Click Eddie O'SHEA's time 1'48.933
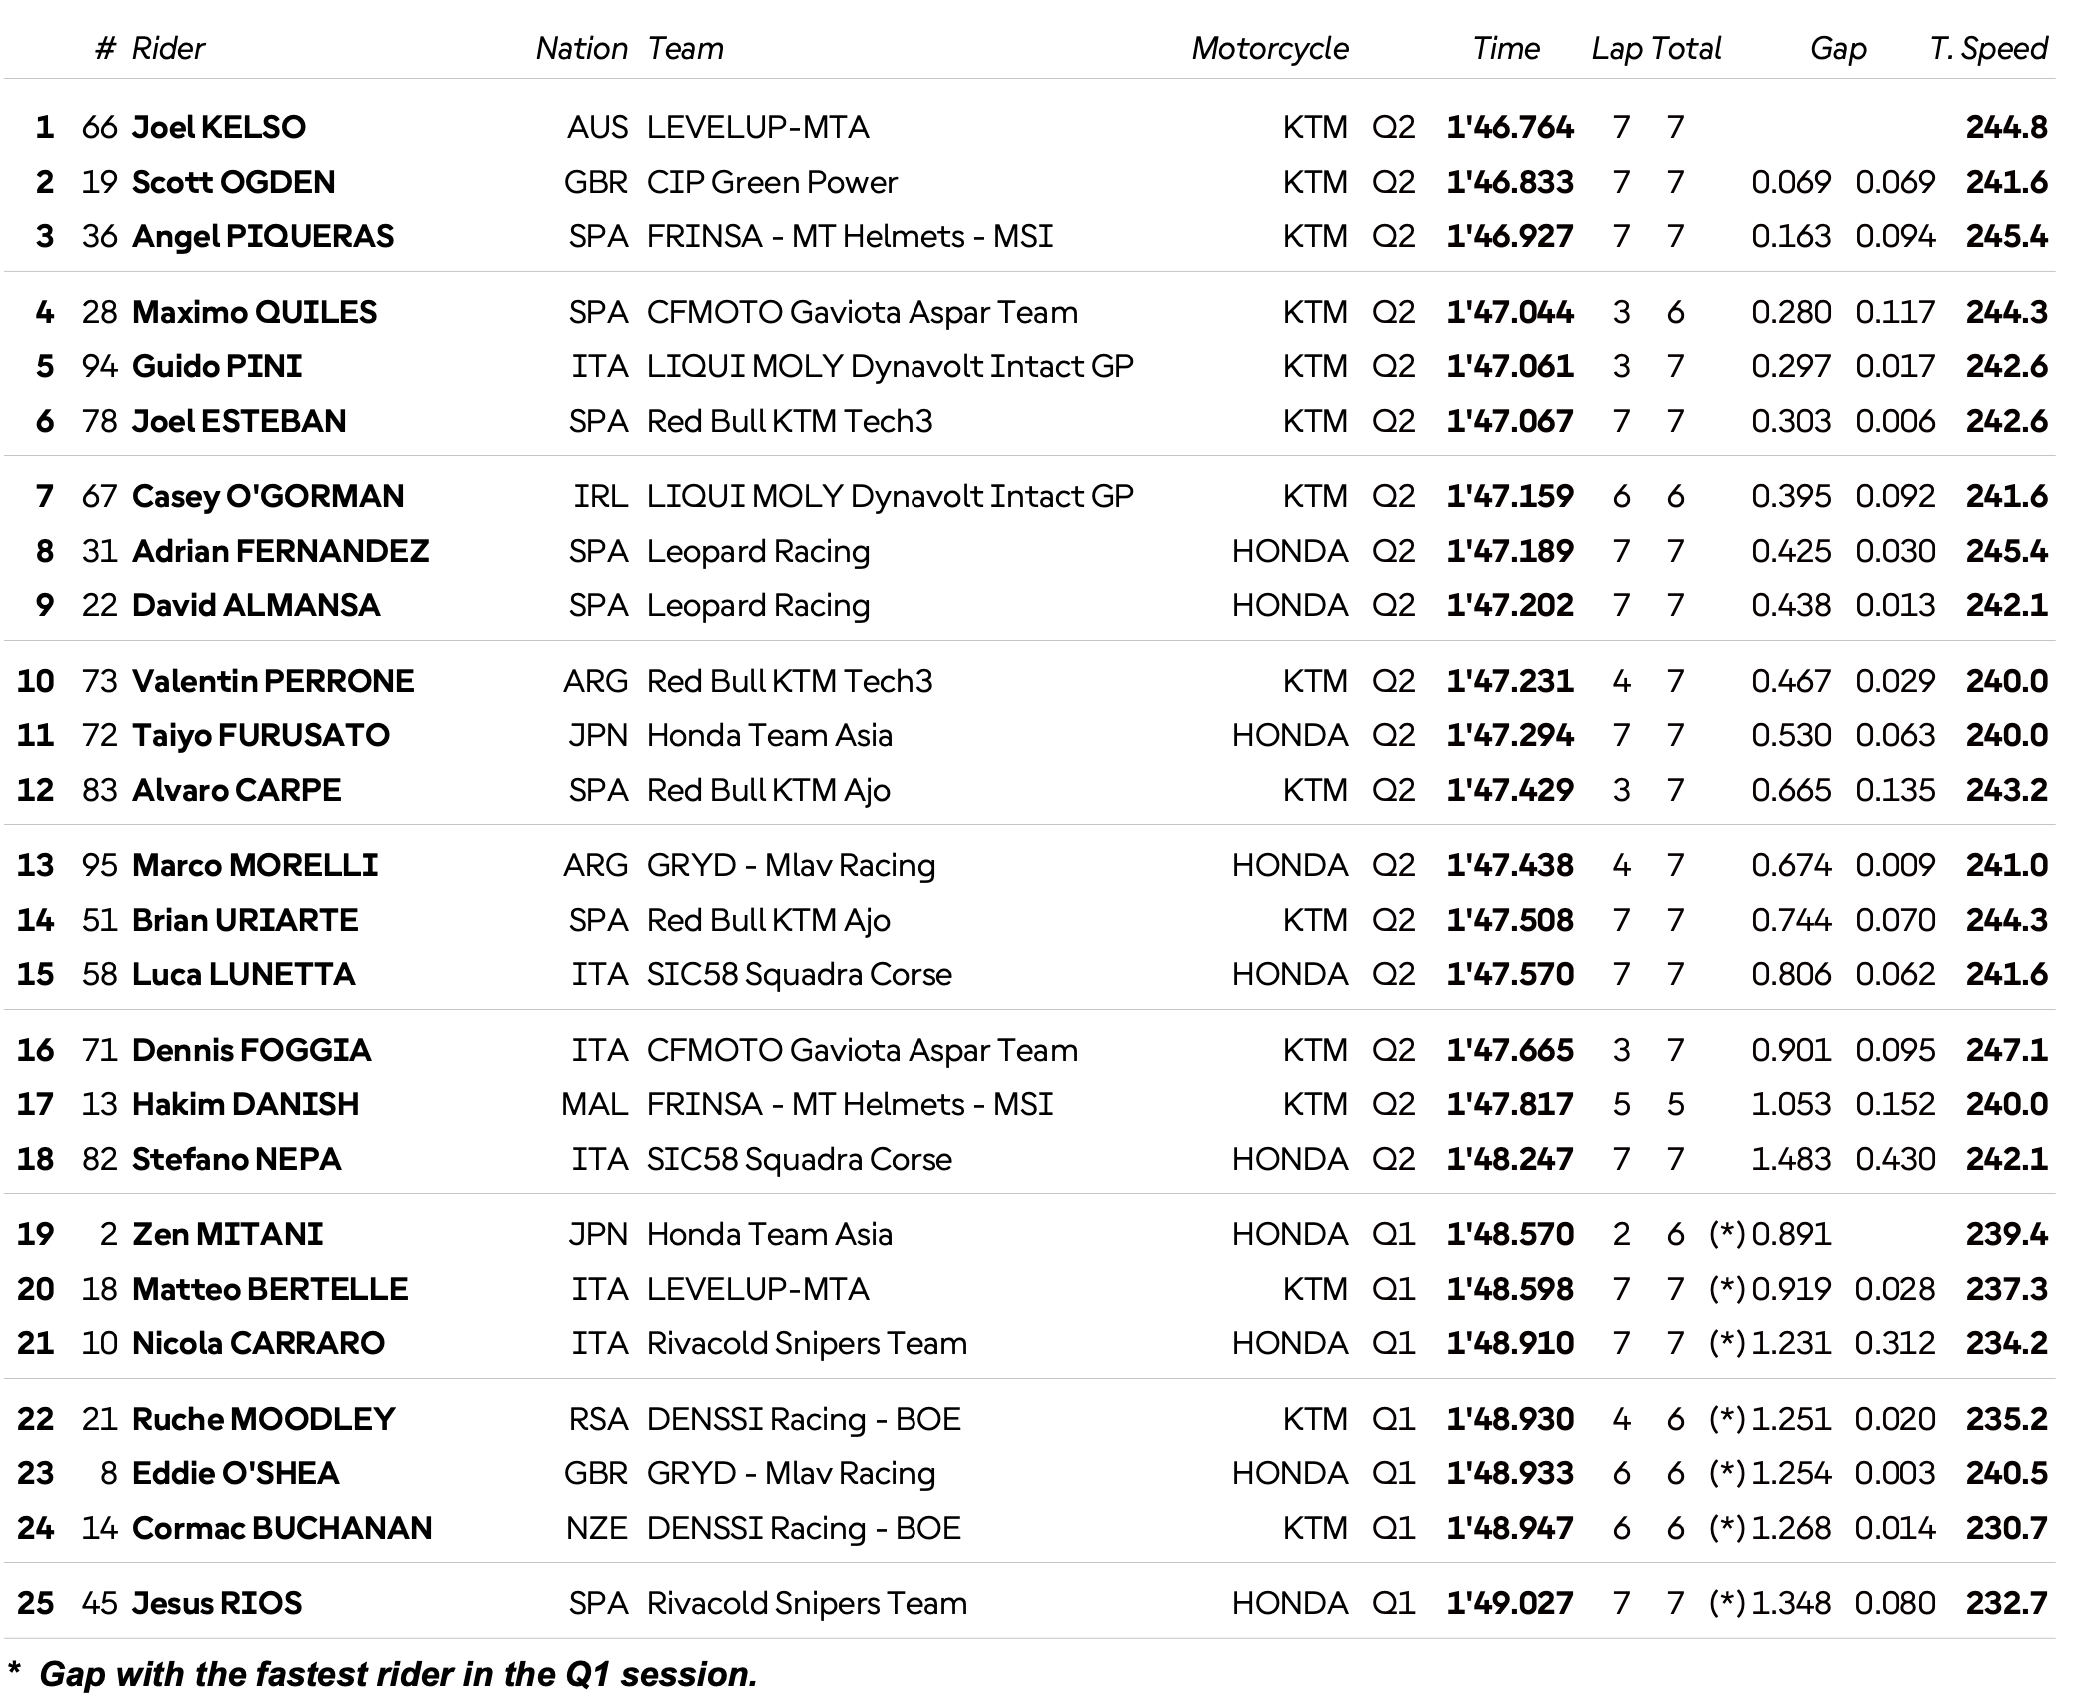Viewport: 2084px width, 1702px height. (x=1509, y=1473)
